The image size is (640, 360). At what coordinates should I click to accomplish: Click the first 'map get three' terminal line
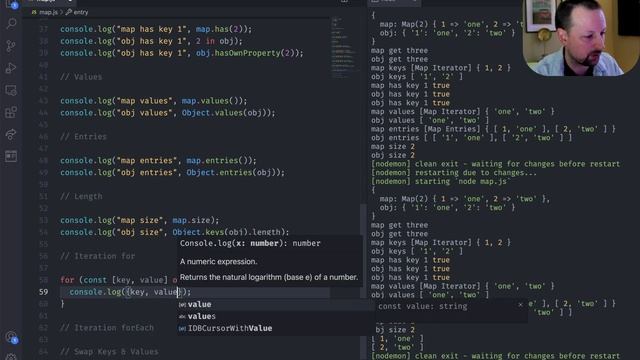[x=399, y=51]
